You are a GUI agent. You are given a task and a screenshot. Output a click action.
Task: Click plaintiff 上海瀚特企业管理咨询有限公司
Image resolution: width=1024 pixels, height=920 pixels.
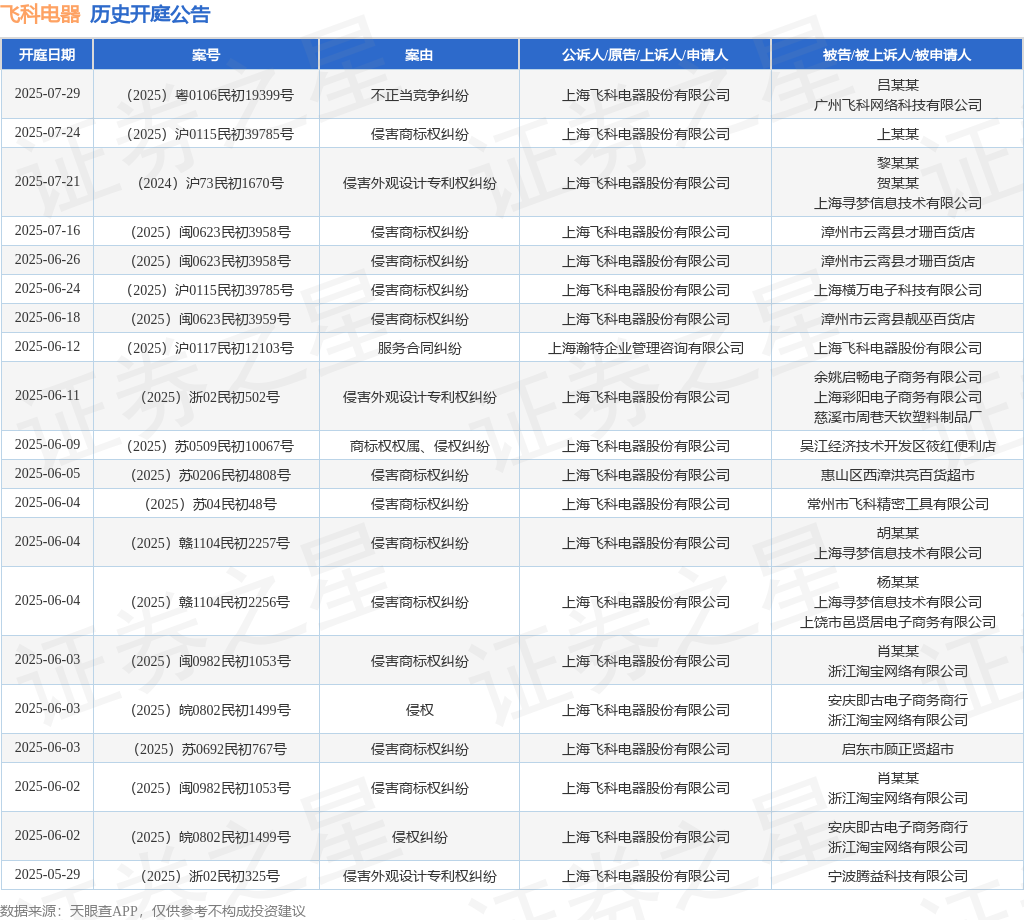click(645, 348)
